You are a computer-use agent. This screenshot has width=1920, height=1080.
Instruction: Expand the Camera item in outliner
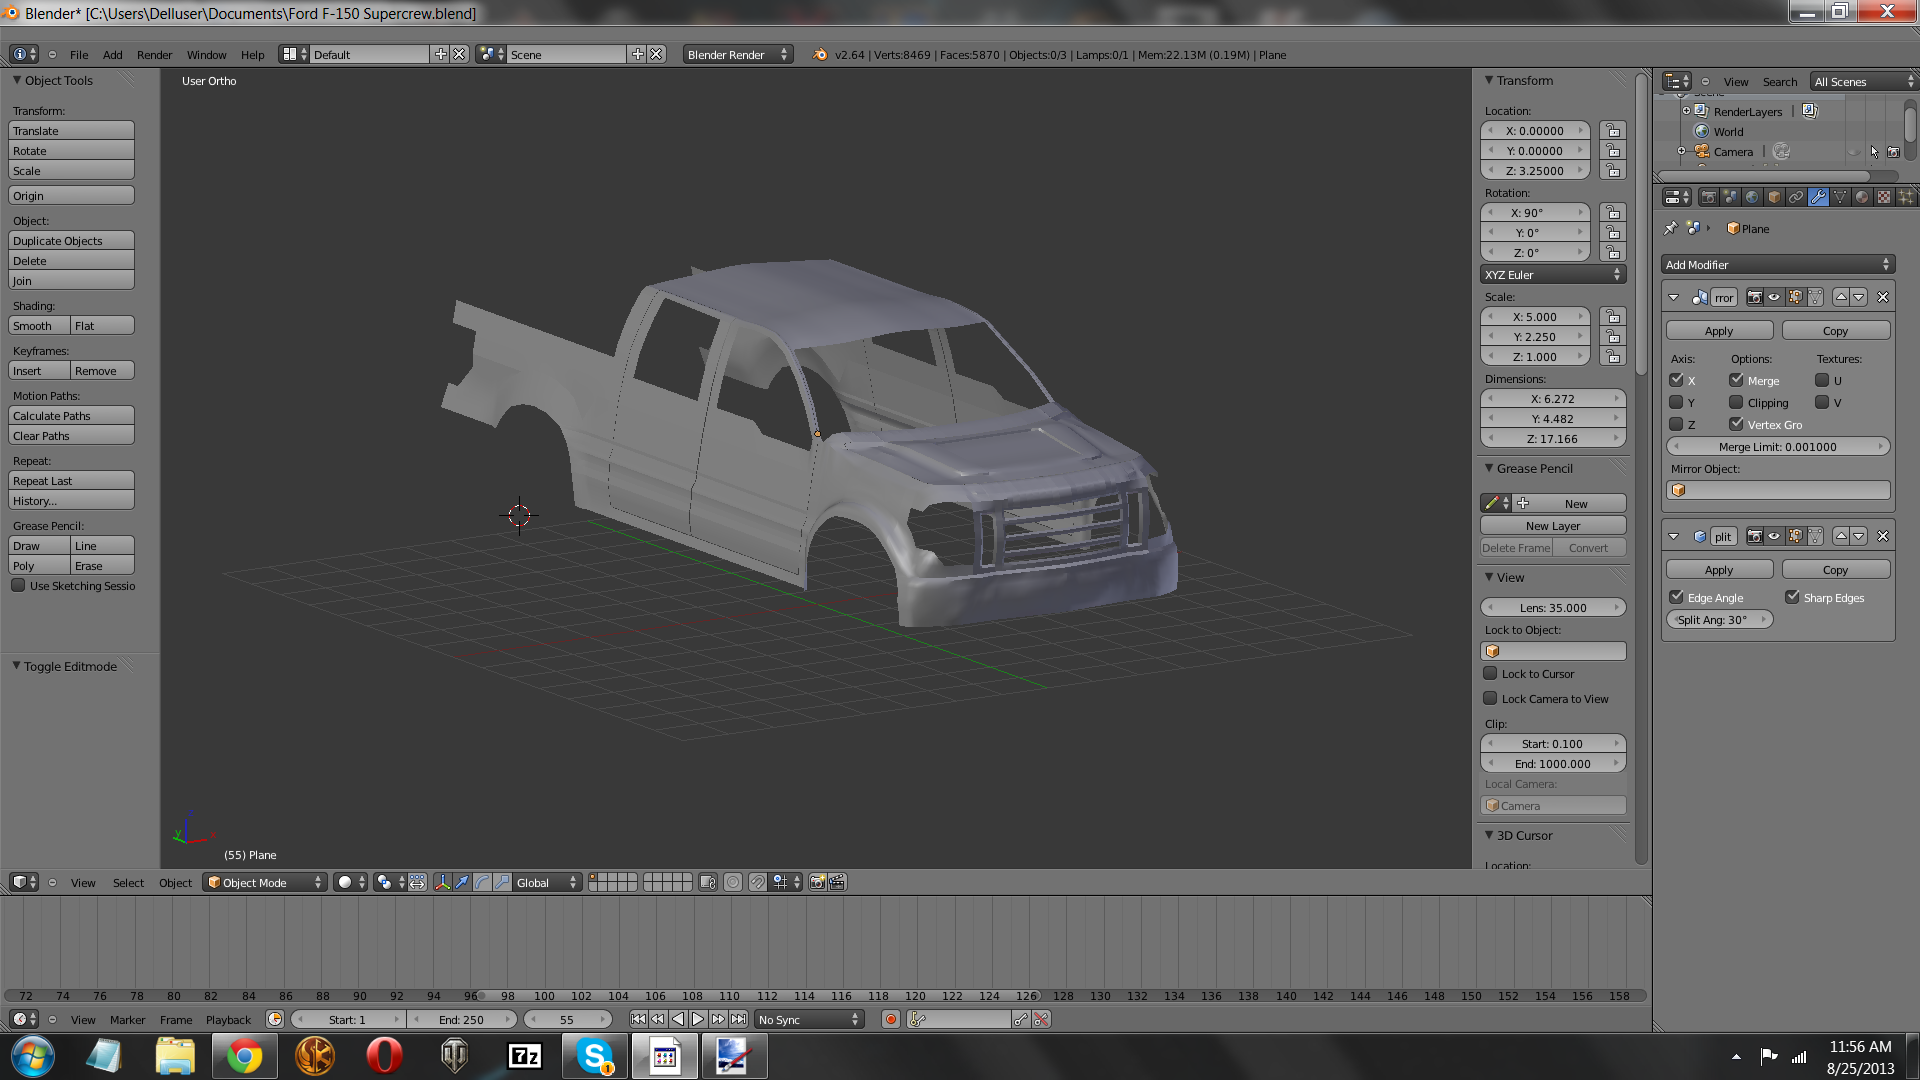1682,151
